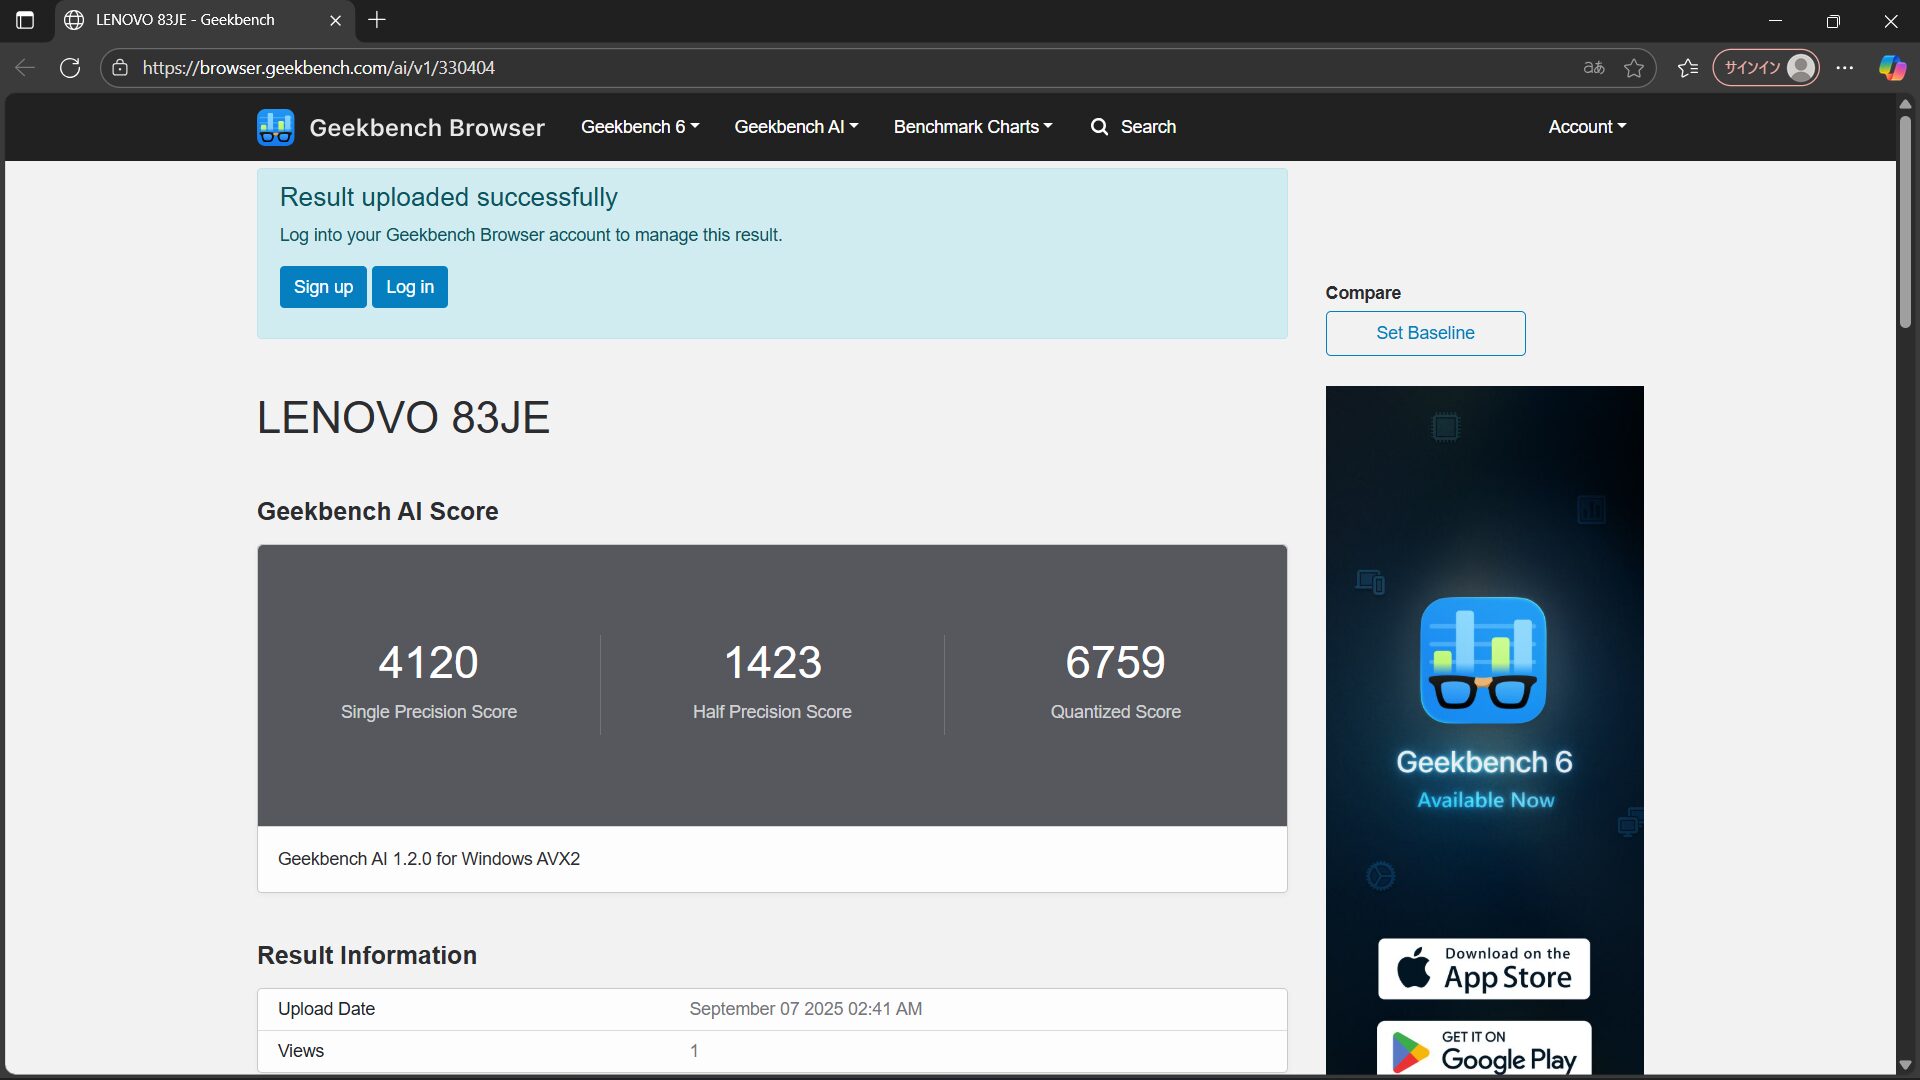The image size is (1920, 1080).
Task: Click the Set Baseline button
Action: click(1425, 333)
